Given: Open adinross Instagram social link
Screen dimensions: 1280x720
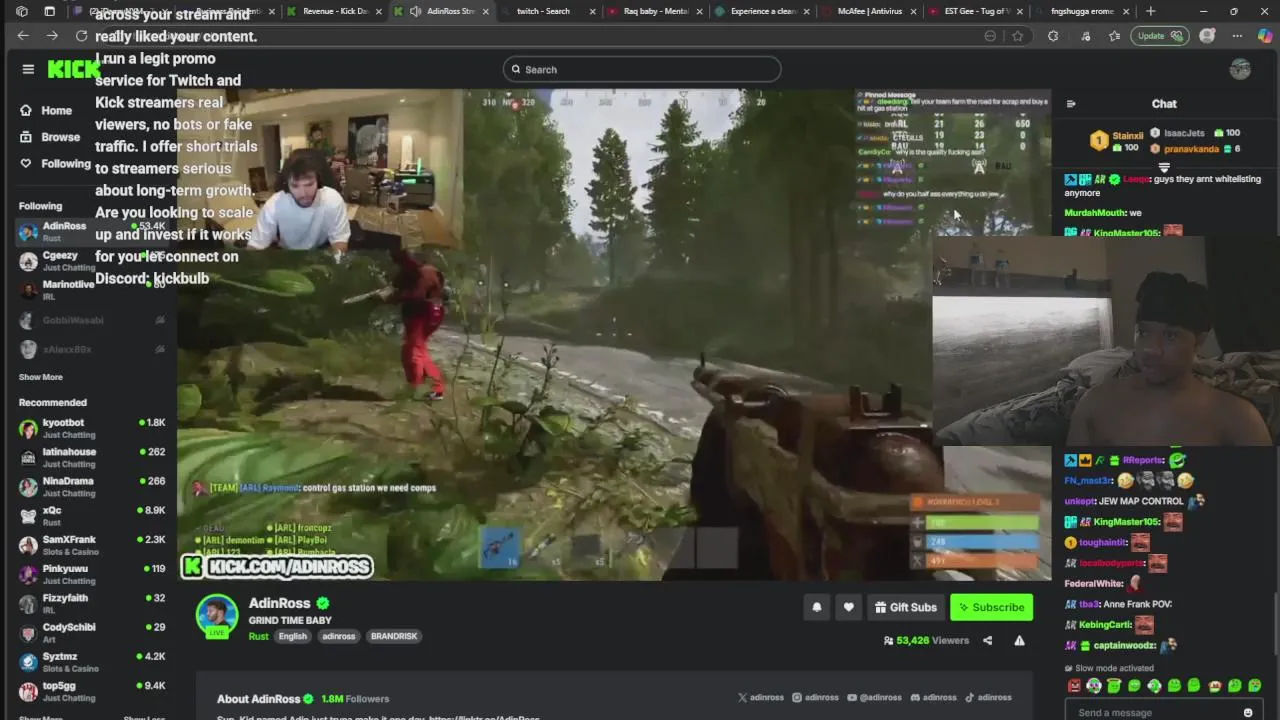Looking at the screenshot, I should point(816,697).
